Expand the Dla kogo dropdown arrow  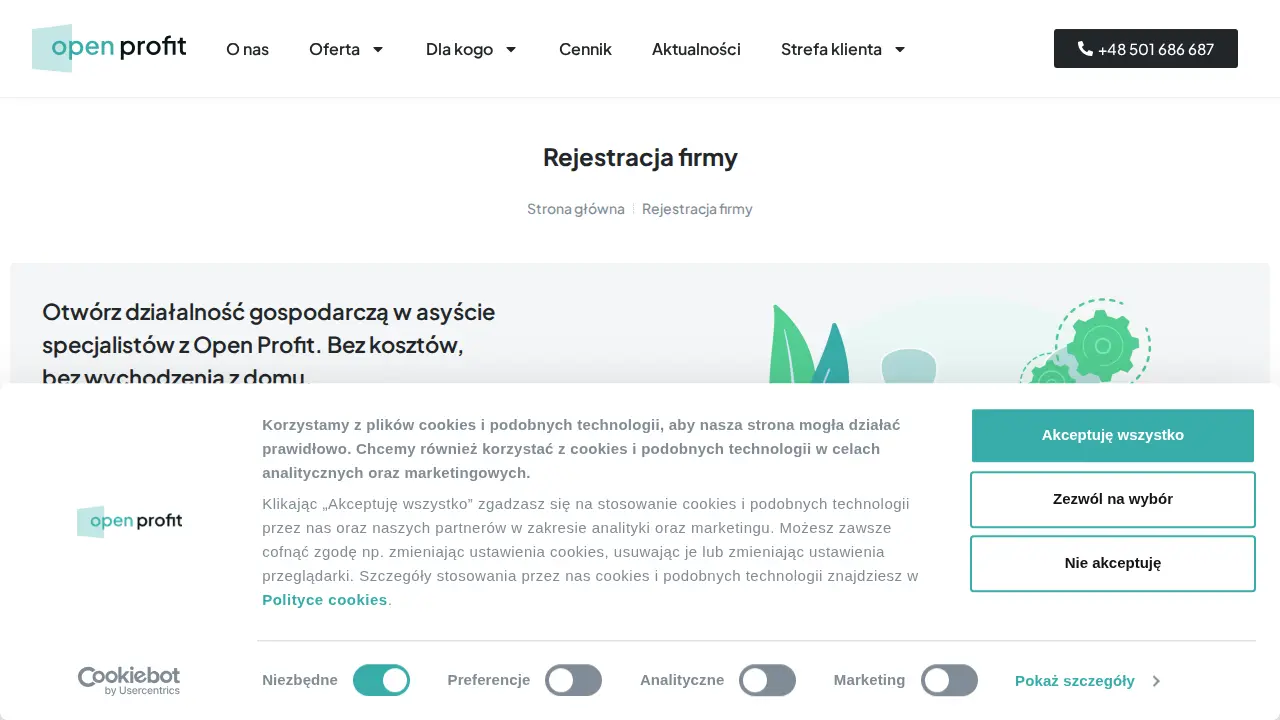point(511,49)
